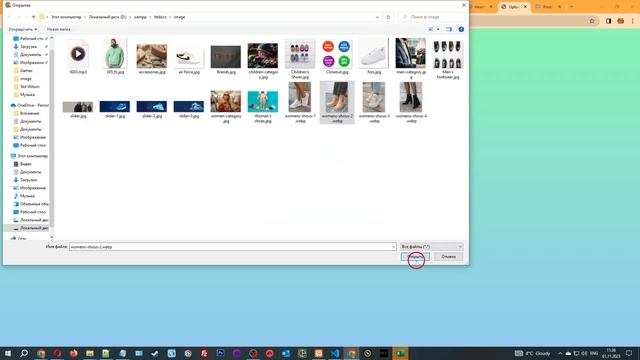The height and width of the screenshot is (360, 640).
Task: Open Ted Wilson folder in navigation pane
Action: (29, 87)
